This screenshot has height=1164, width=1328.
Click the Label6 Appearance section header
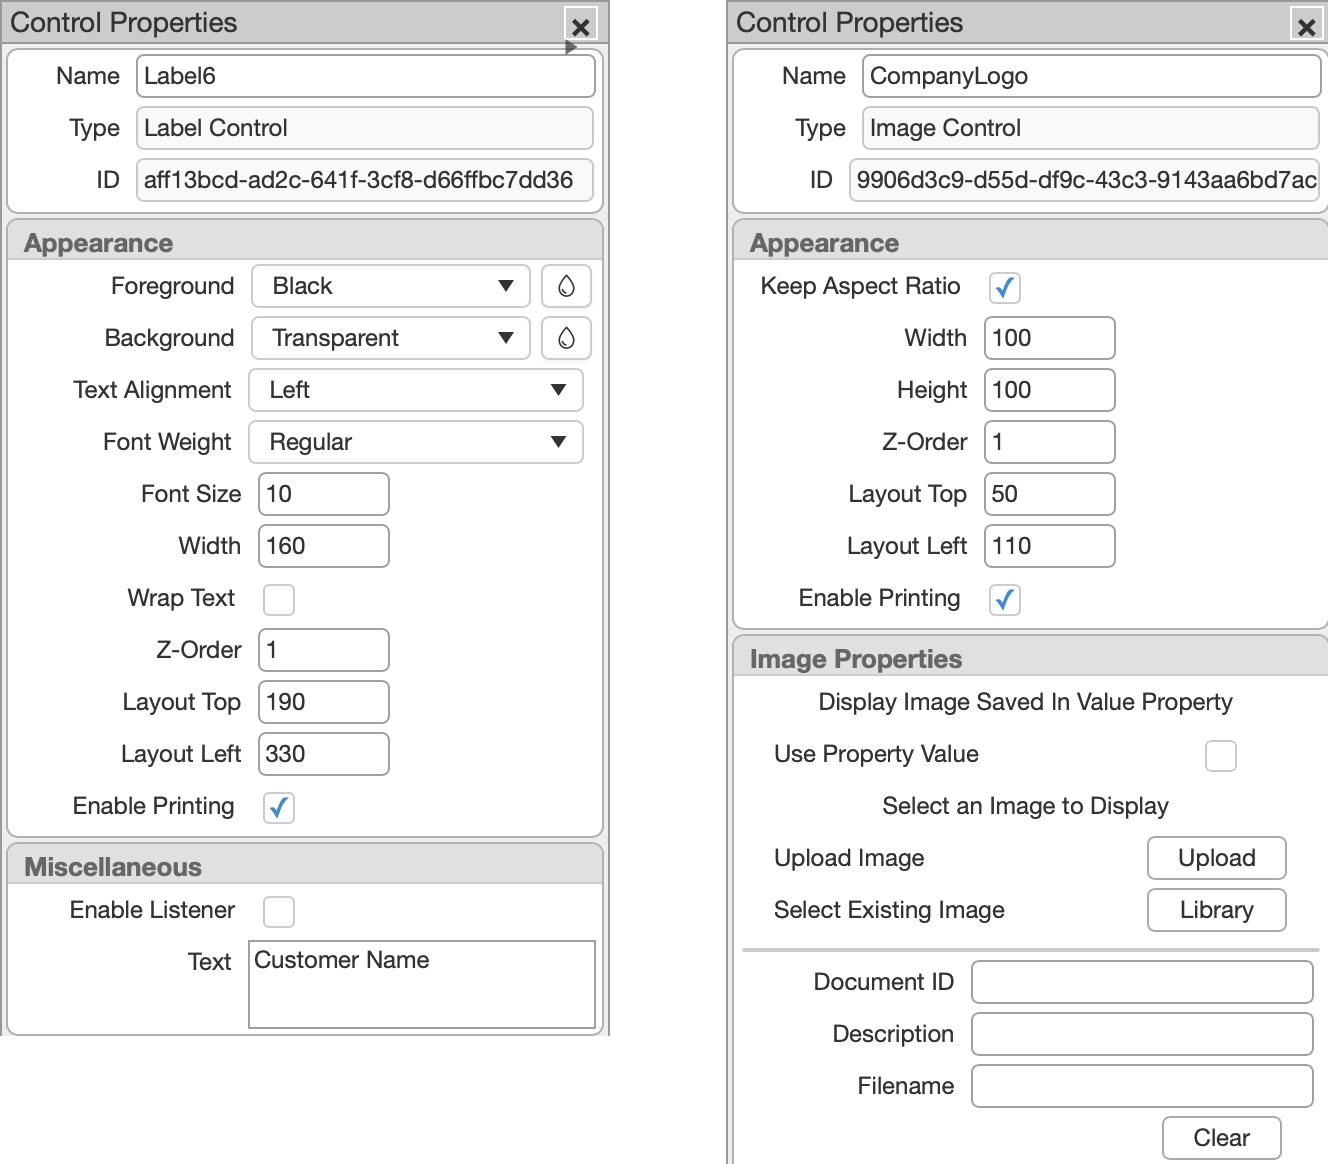click(x=305, y=242)
